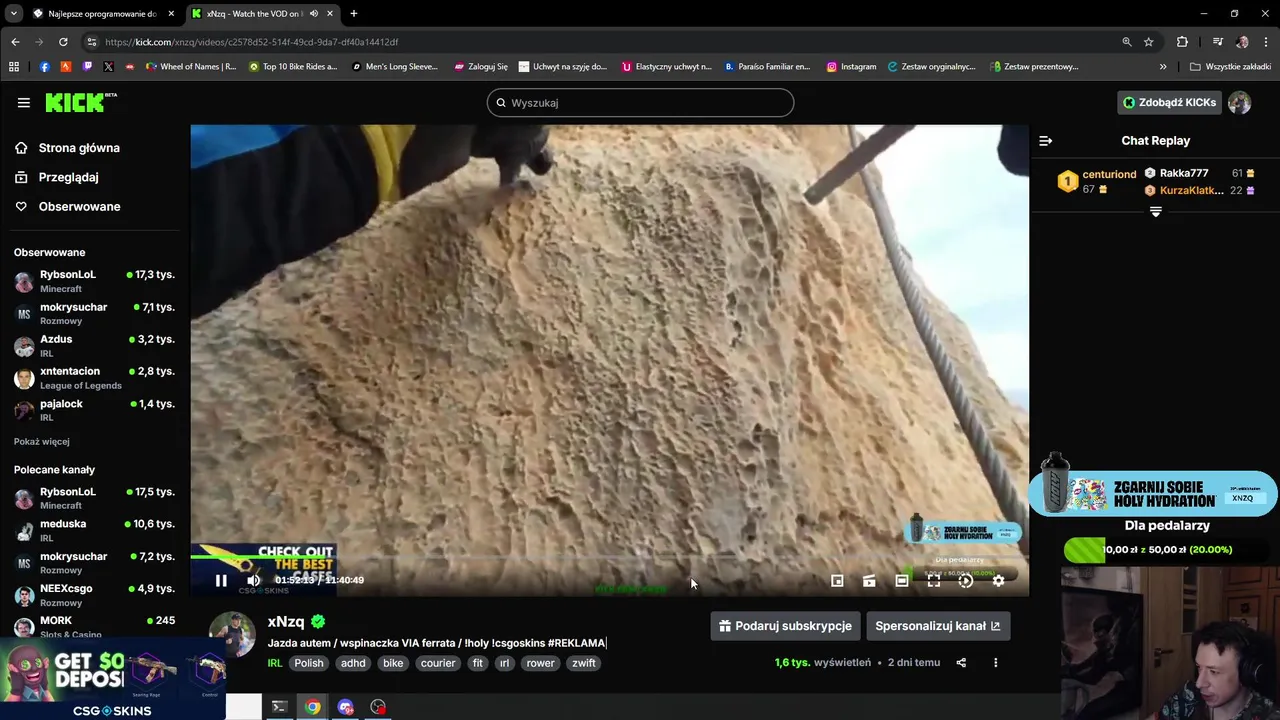The height and width of the screenshot is (720, 1280).
Task: Select the adhd tag
Action: click(353, 663)
